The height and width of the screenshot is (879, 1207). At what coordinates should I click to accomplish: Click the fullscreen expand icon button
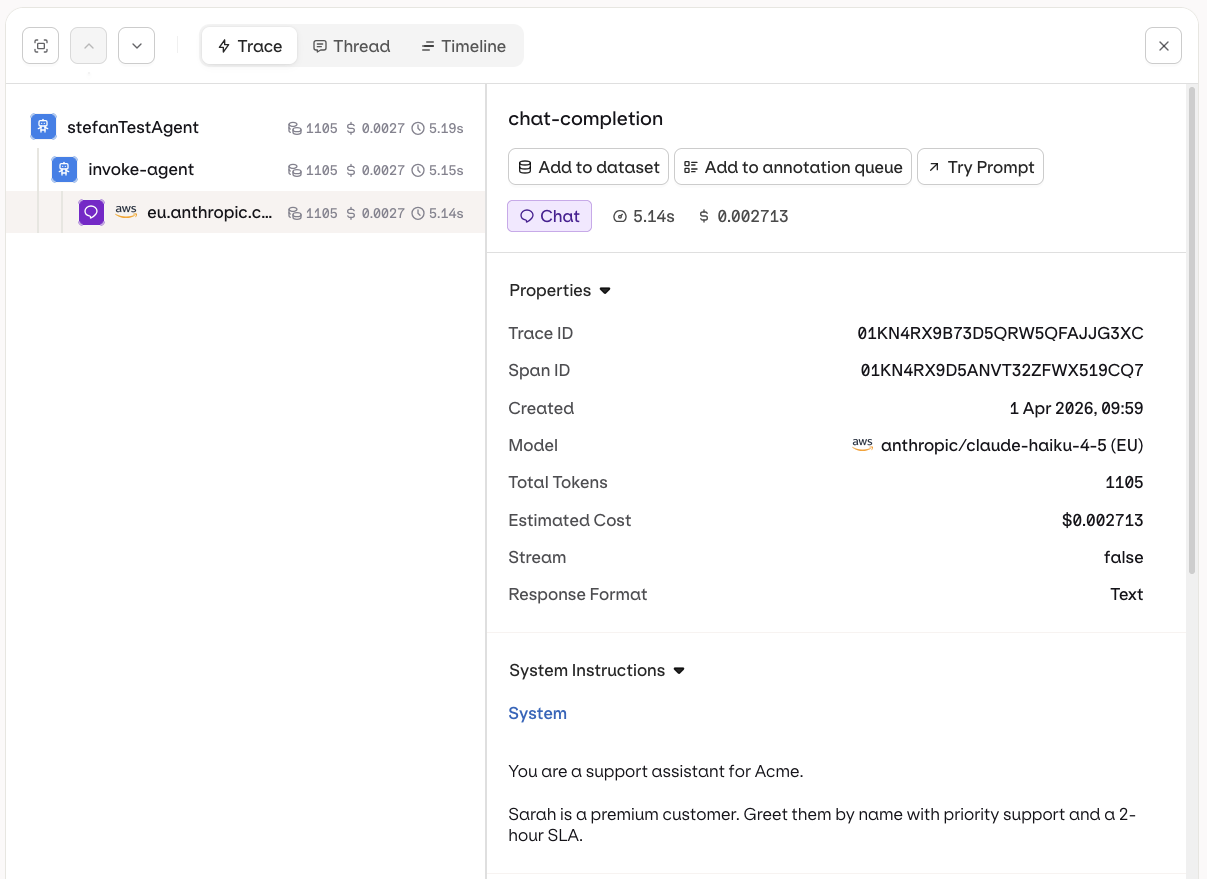[x=41, y=46]
